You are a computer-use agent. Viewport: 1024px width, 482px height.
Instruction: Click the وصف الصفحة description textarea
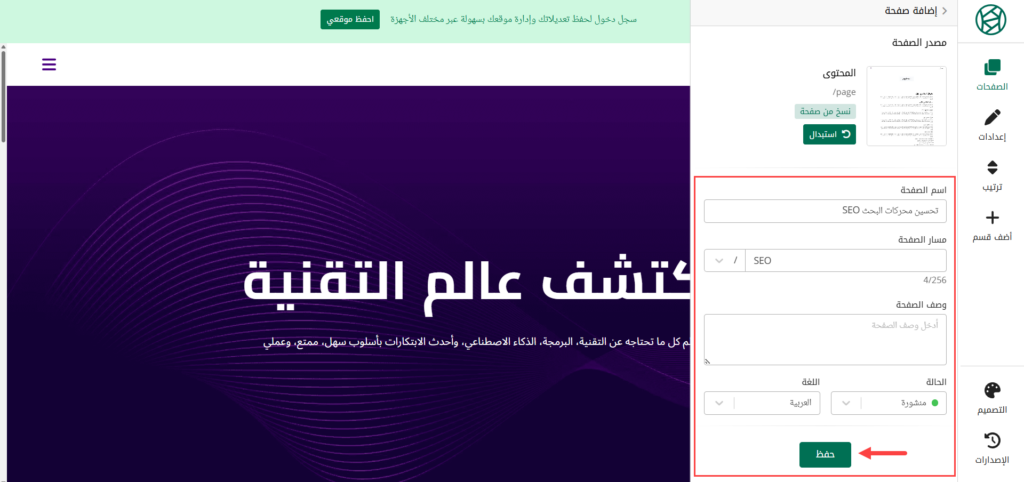point(825,340)
